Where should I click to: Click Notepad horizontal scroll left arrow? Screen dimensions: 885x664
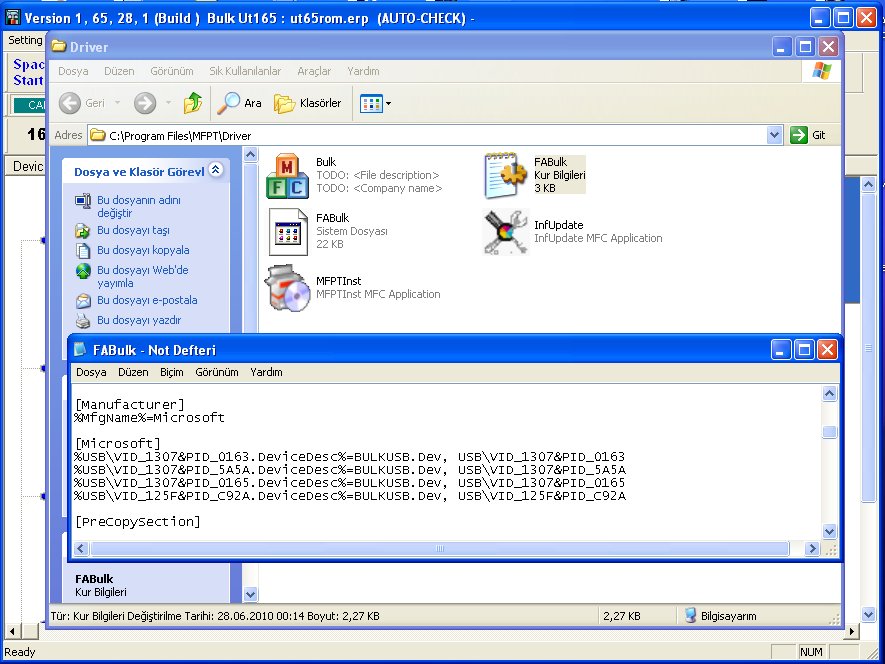(81, 548)
